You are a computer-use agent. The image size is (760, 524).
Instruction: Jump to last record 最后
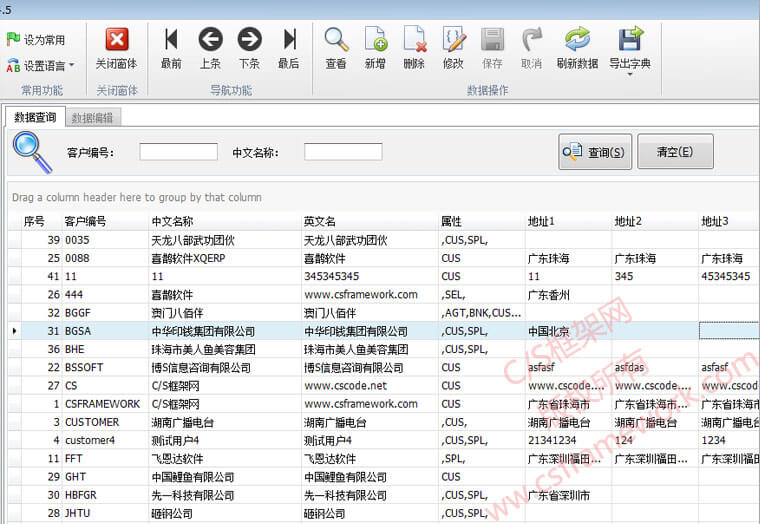coord(289,40)
